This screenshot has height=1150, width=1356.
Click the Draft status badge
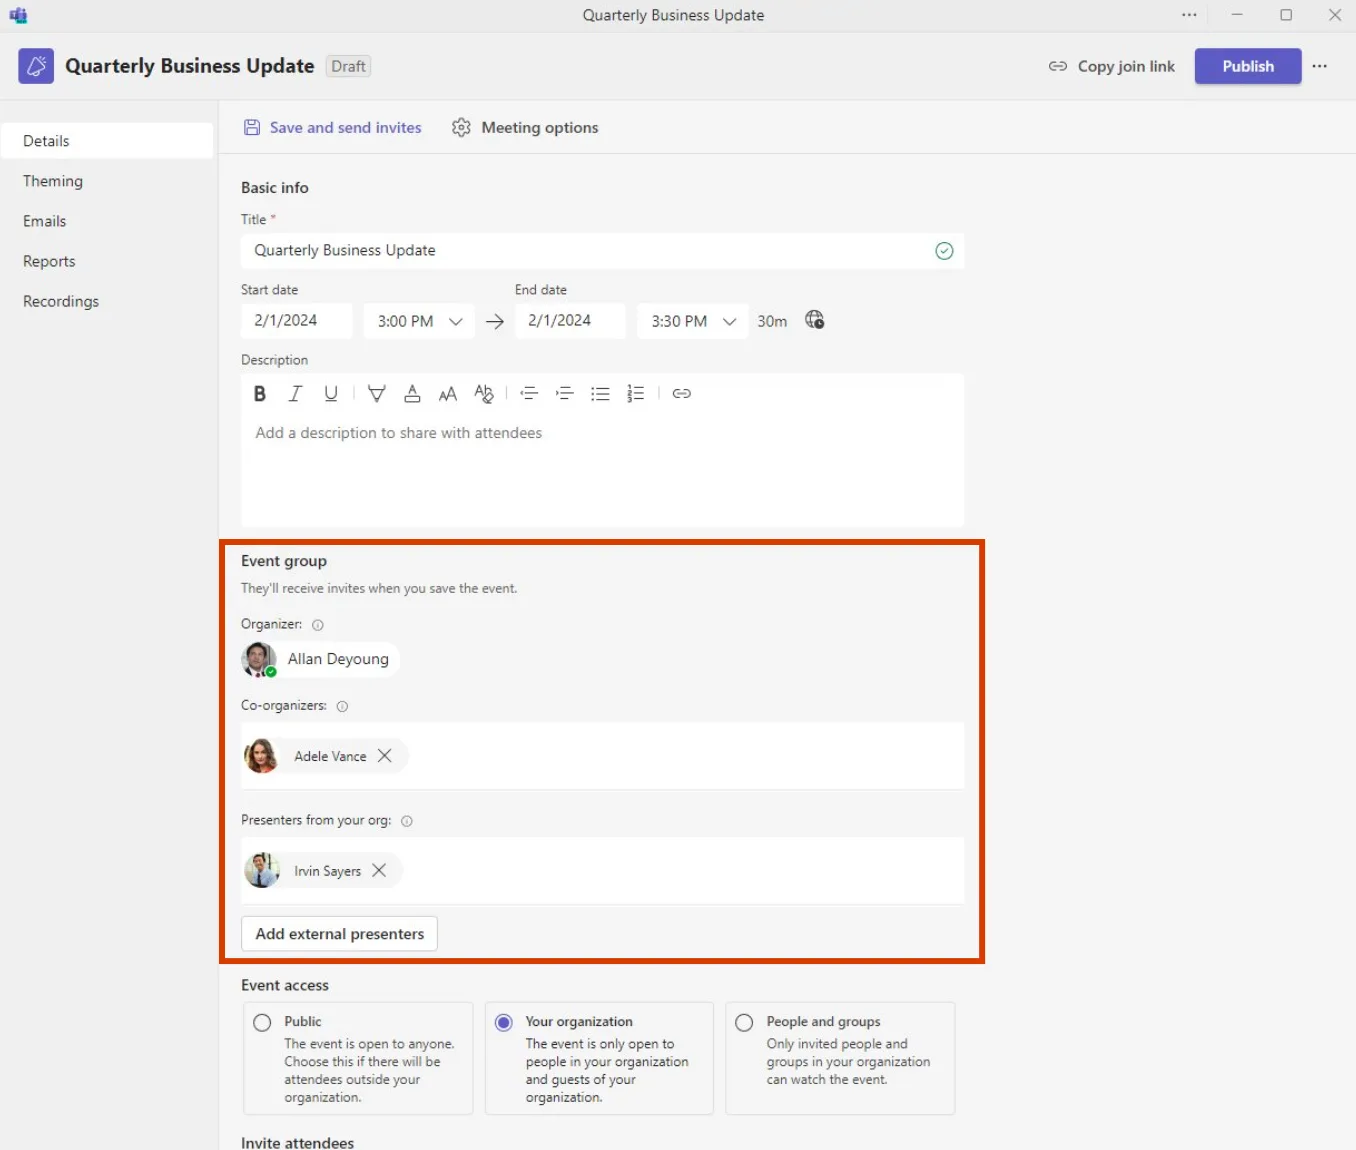point(348,66)
